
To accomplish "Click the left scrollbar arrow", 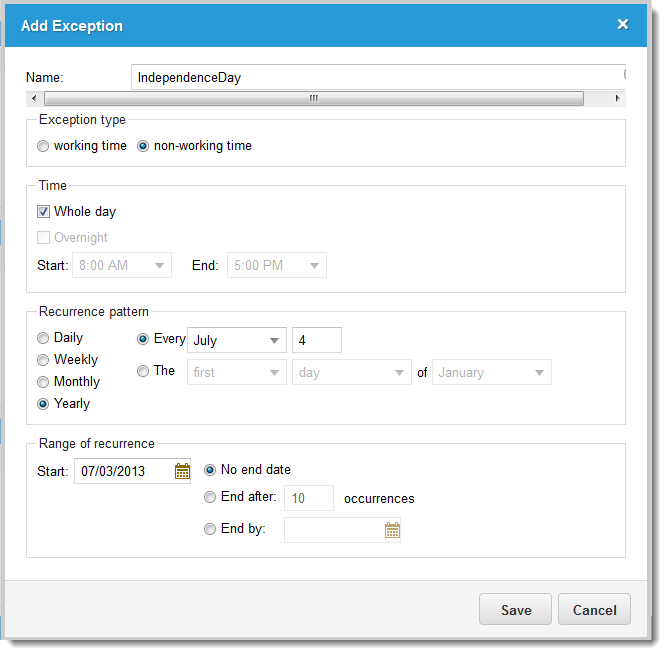I will pyautogui.click(x=34, y=99).
